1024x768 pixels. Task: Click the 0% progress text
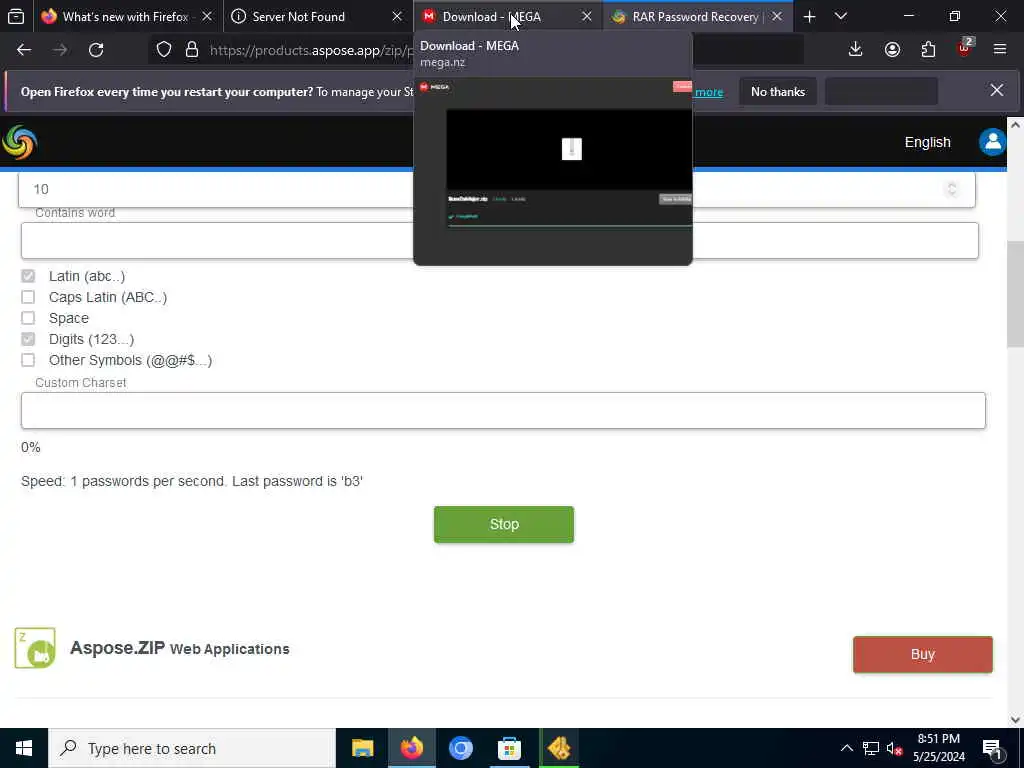tap(31, 447)
